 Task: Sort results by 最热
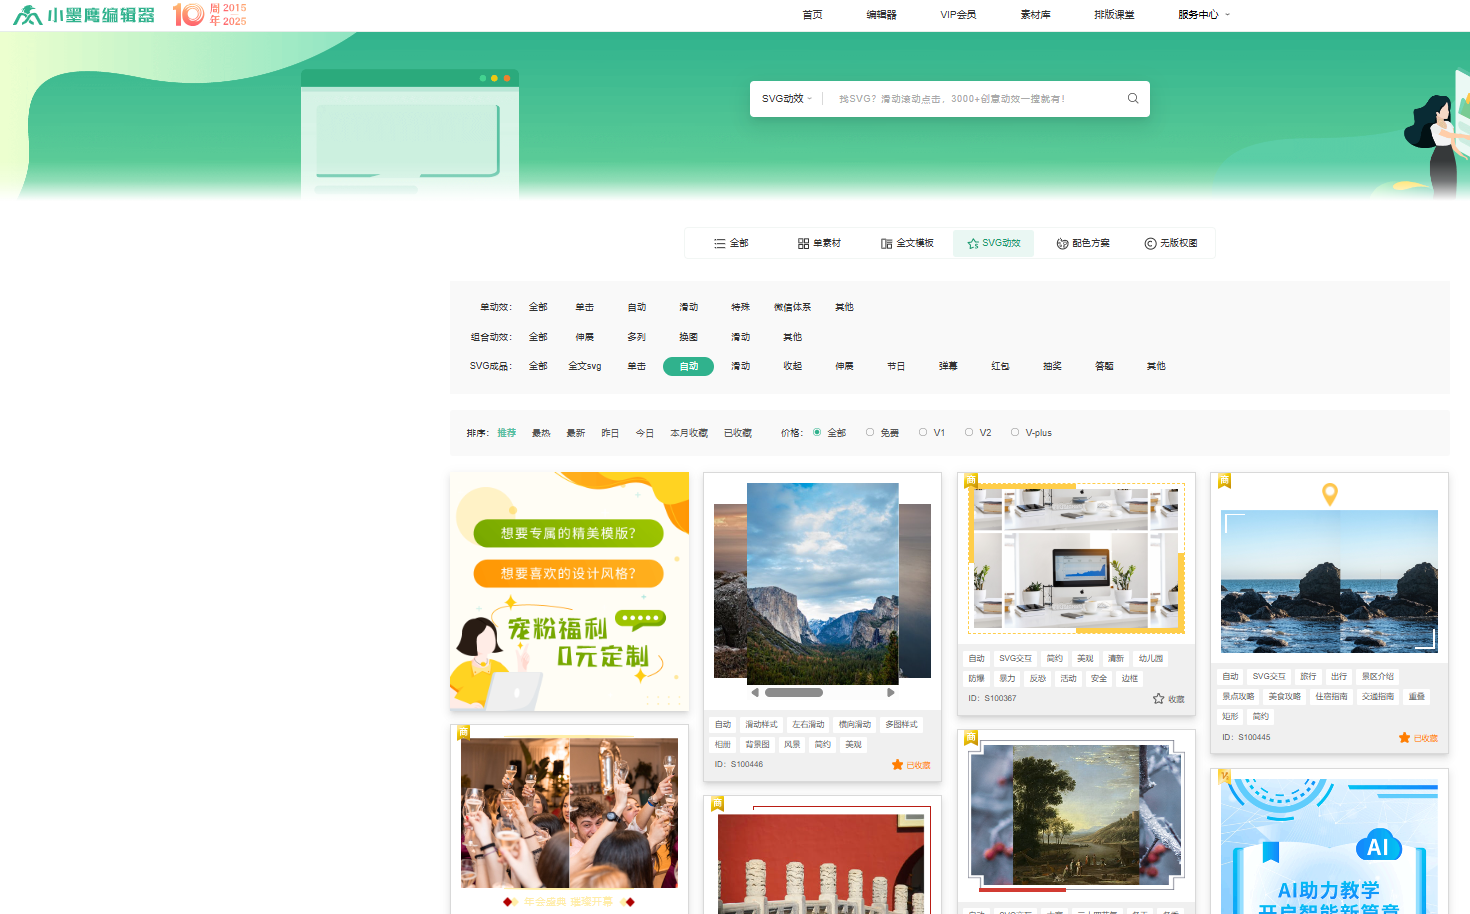coord(541,433)
